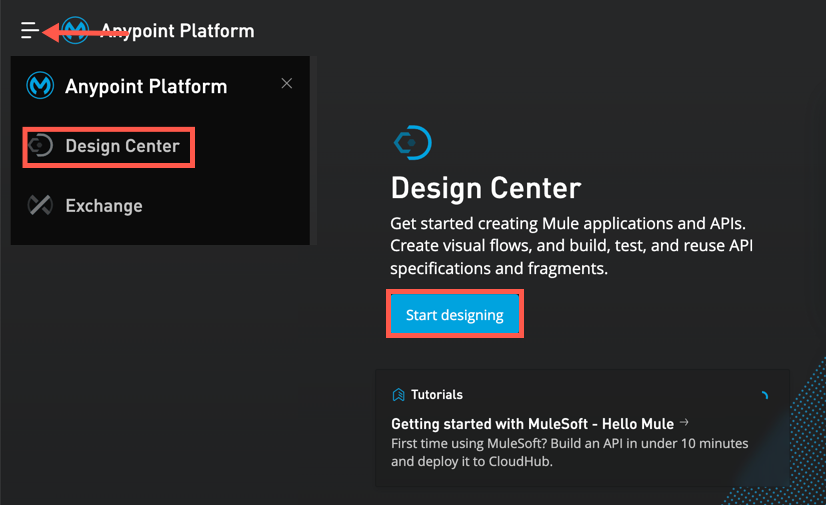
Task: Click the Start designing button
Action: click(455, 314)
